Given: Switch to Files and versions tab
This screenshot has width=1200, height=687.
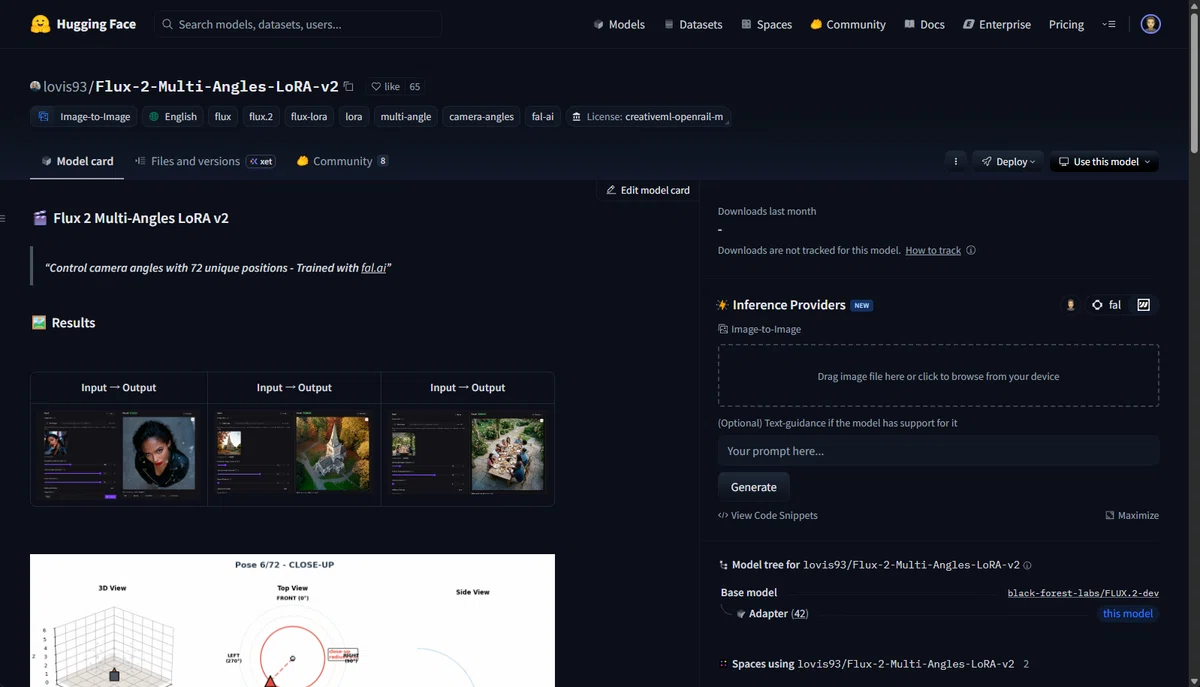Looking at the screenshot, I should pyautogui.click(x=204, y=161).
